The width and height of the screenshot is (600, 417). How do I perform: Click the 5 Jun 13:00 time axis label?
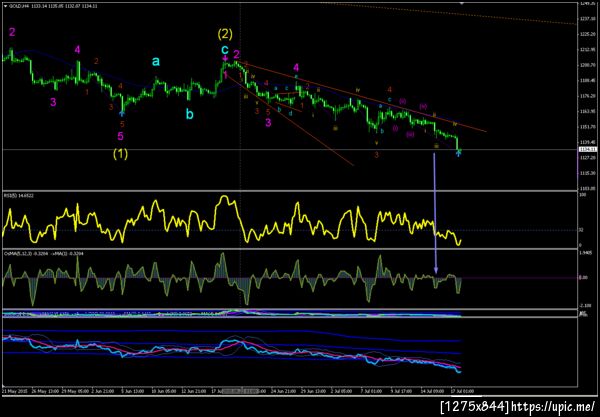(x=132, y=391)
